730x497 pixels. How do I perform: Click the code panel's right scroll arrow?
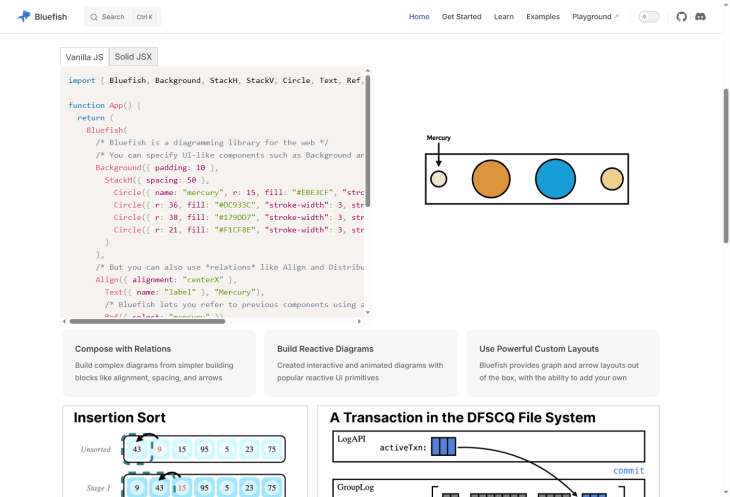pyautogui.click(x=359, y=321)
